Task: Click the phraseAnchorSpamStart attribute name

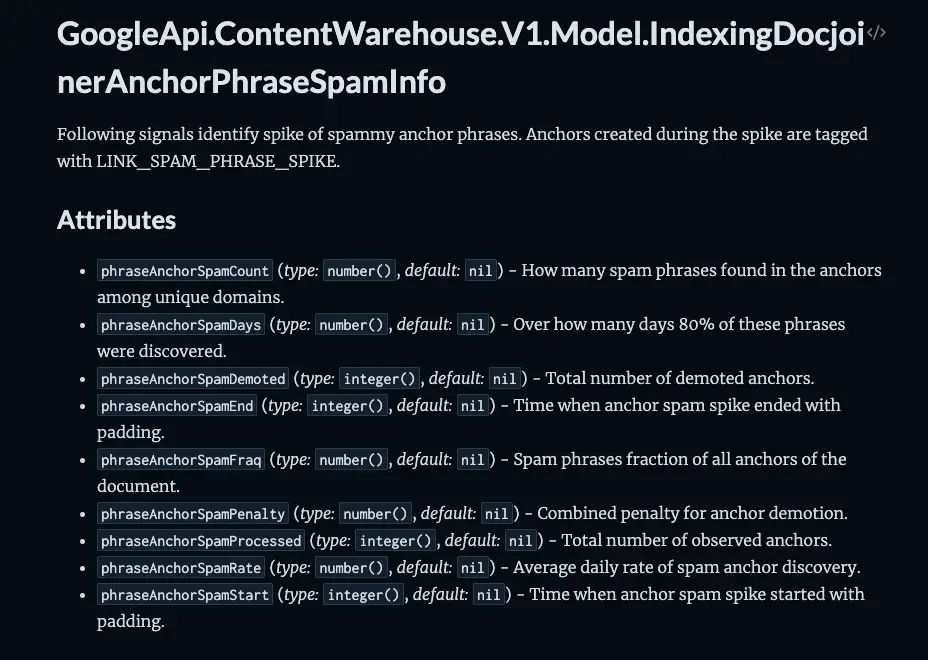Action: [x=185, y=594]
